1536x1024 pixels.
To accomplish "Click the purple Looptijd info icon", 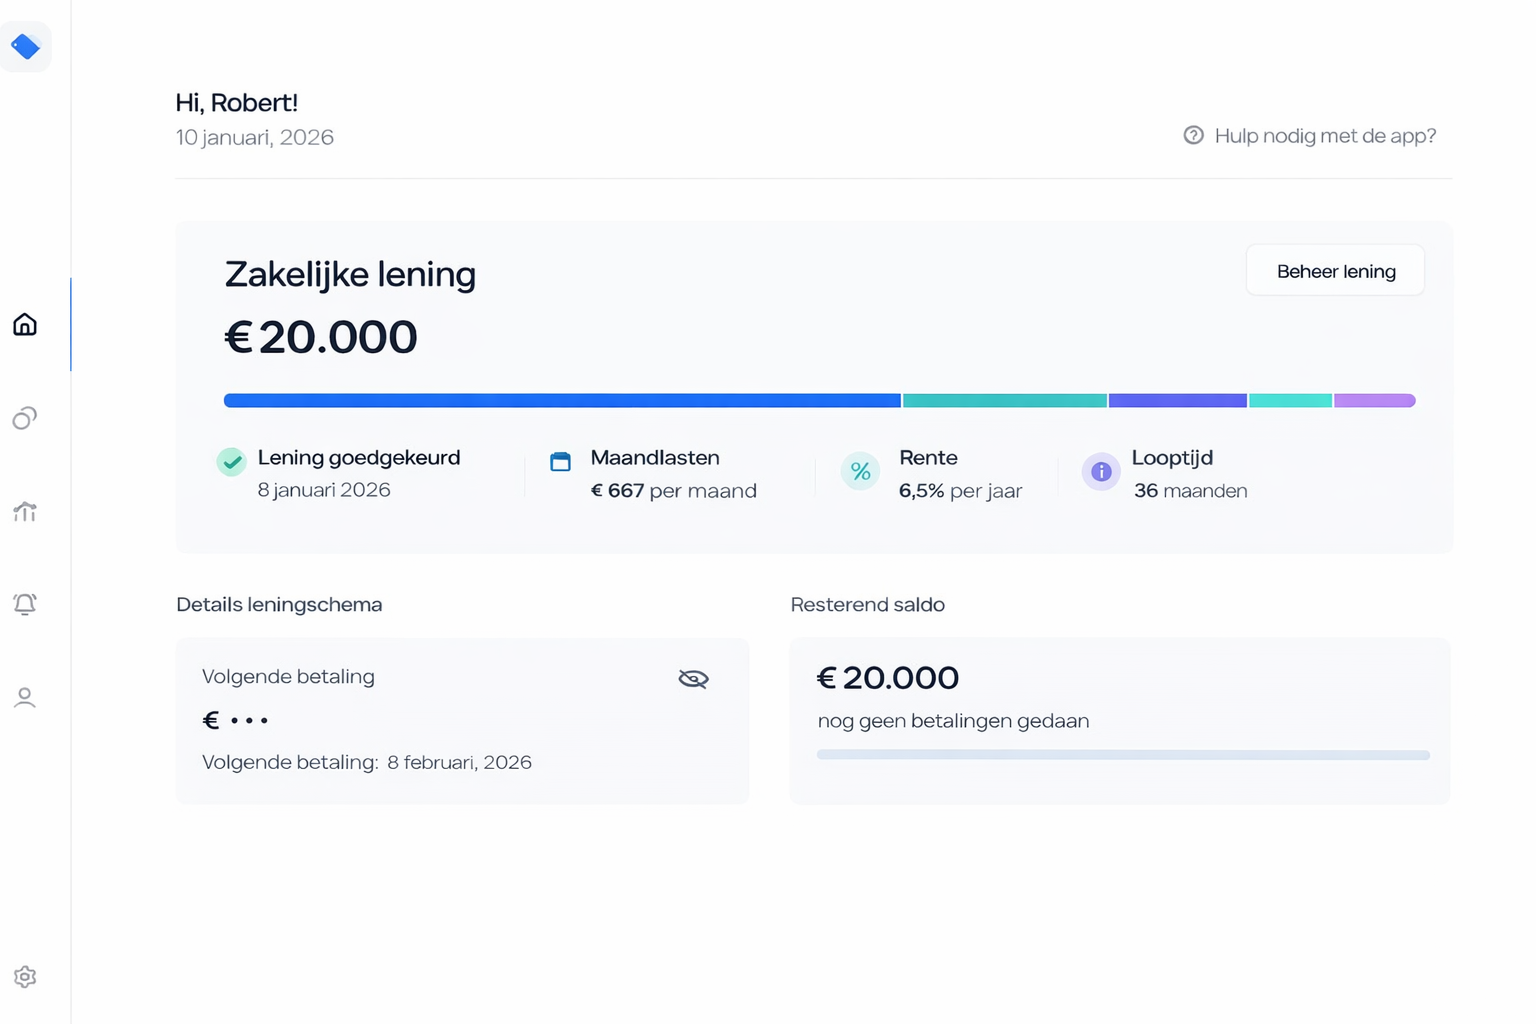I will [x=1101, y=471].
